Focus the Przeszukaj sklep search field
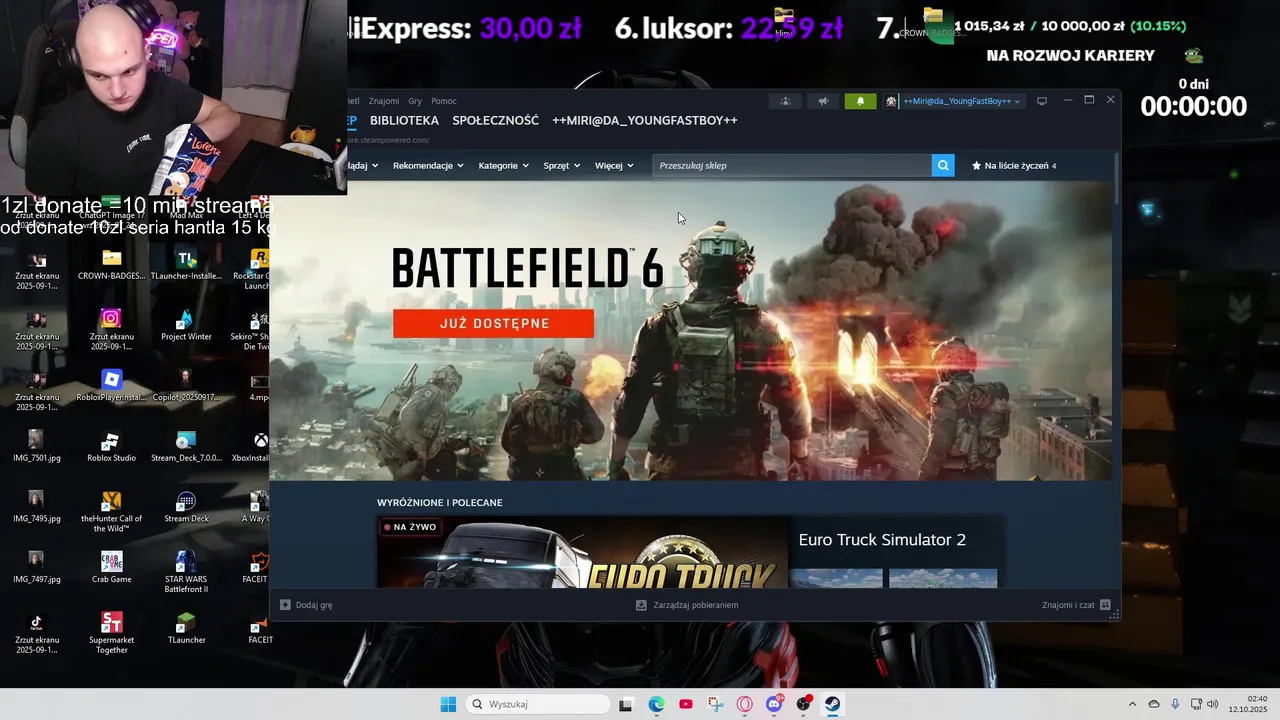The image size is (1280, 720). pos(792,165)
